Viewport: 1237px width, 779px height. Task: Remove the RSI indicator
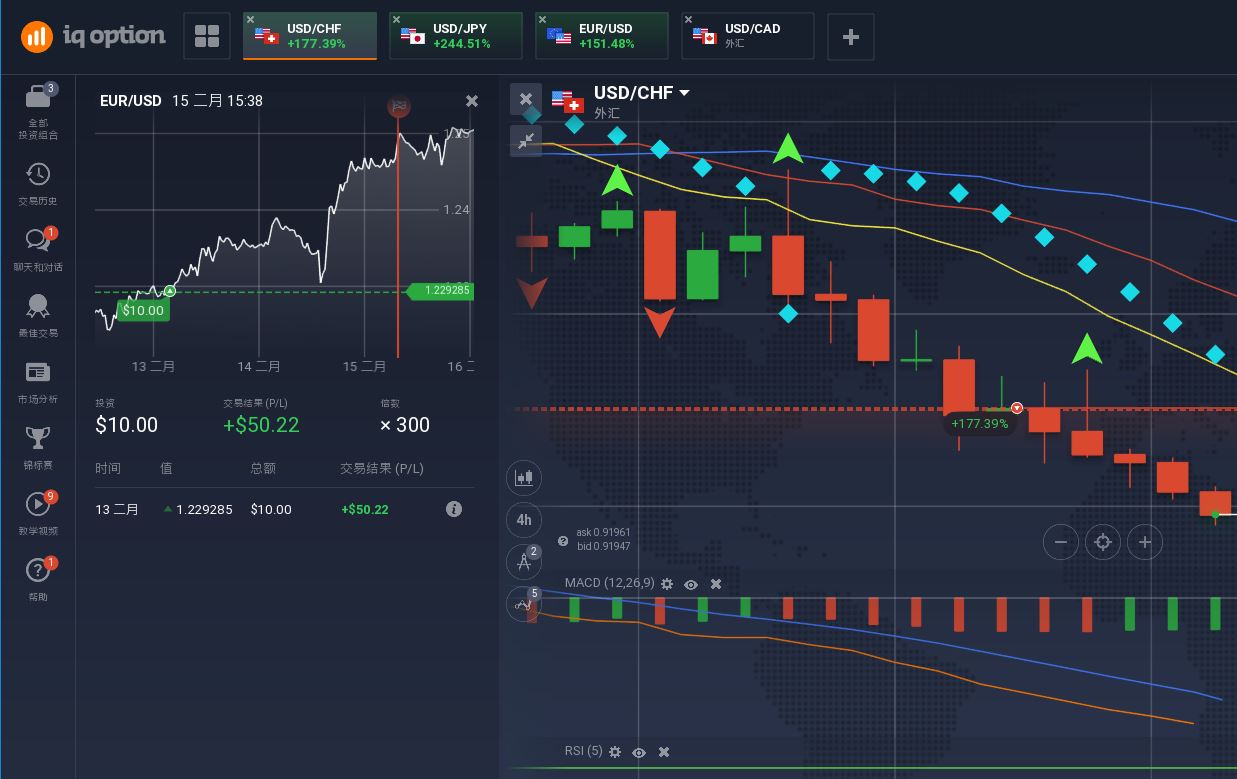pos(664,752)
